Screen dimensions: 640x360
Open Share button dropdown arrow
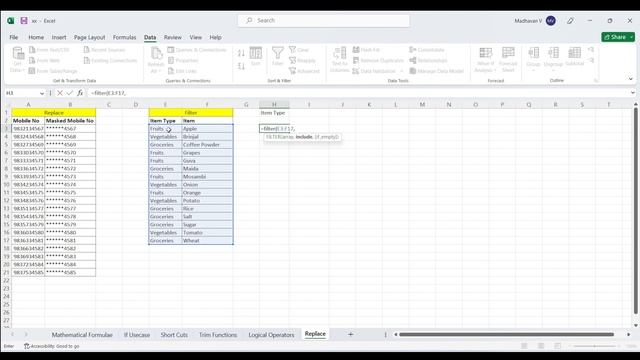point(631,37)
